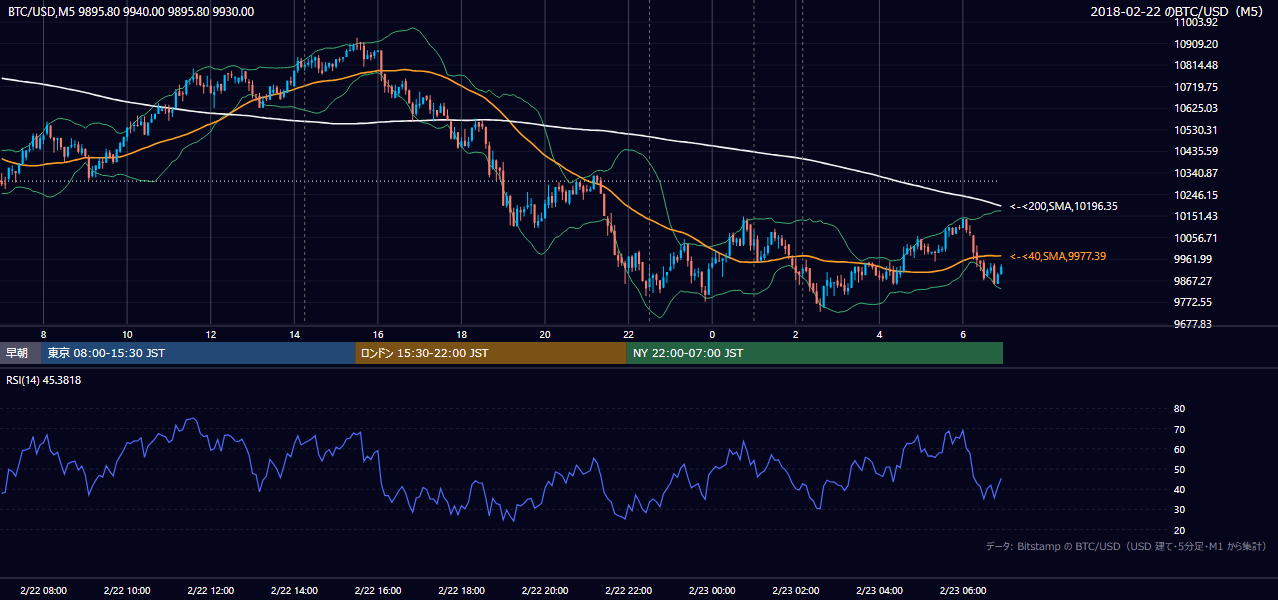Click hour tick 12 under price chart
The image size is (1278, 600).
[211, 334]
